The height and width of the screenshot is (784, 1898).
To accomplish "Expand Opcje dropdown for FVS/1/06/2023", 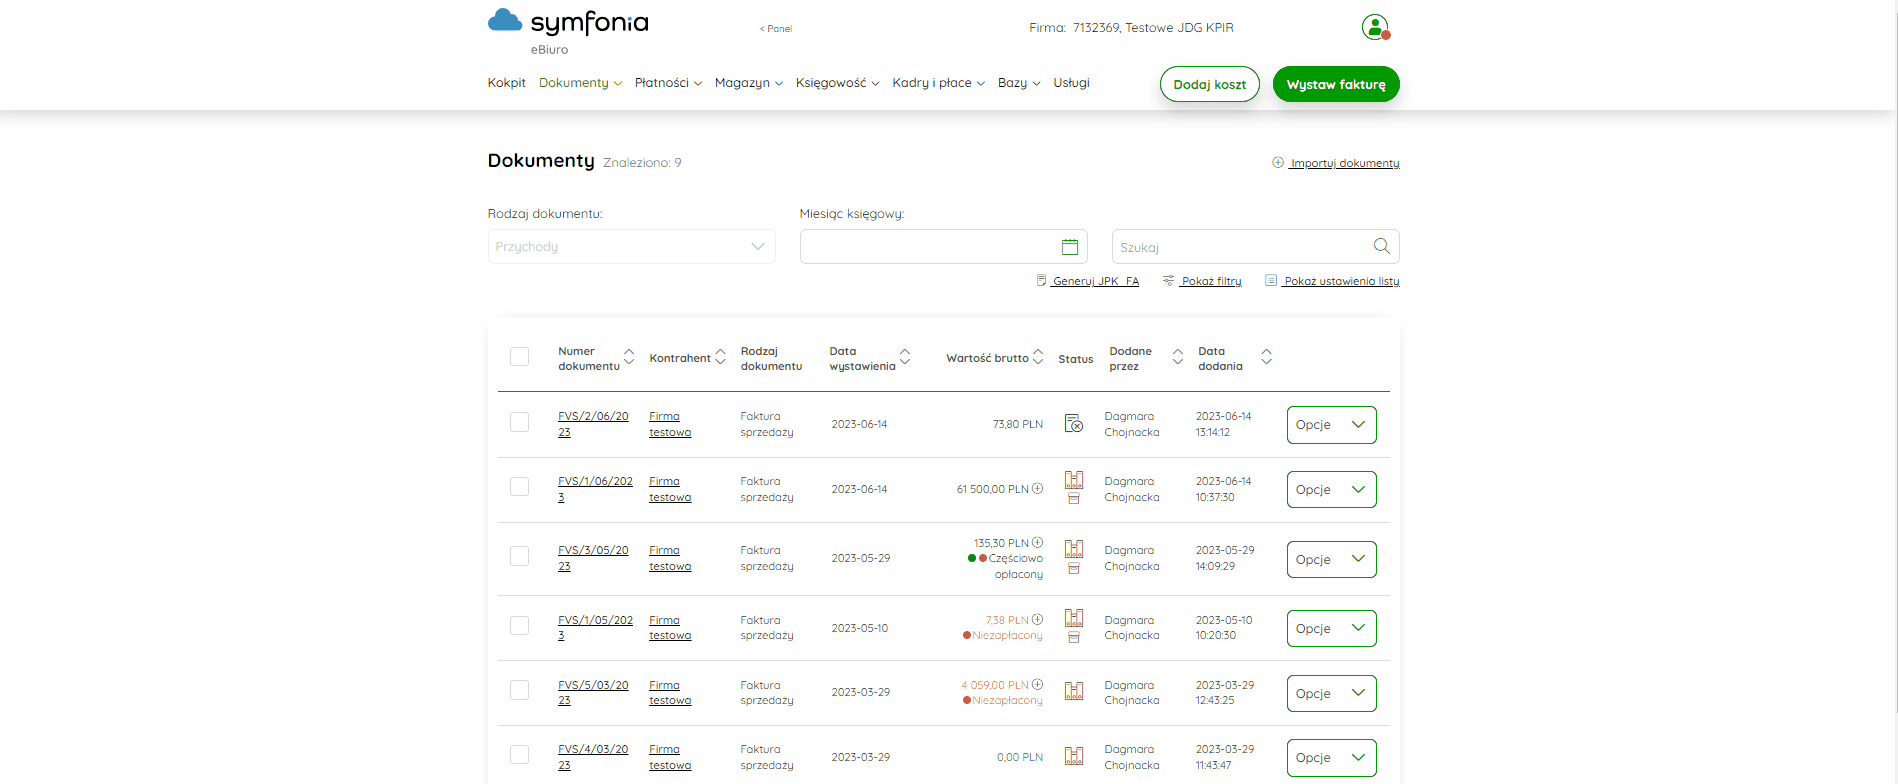I will [x=1331, y=490].
